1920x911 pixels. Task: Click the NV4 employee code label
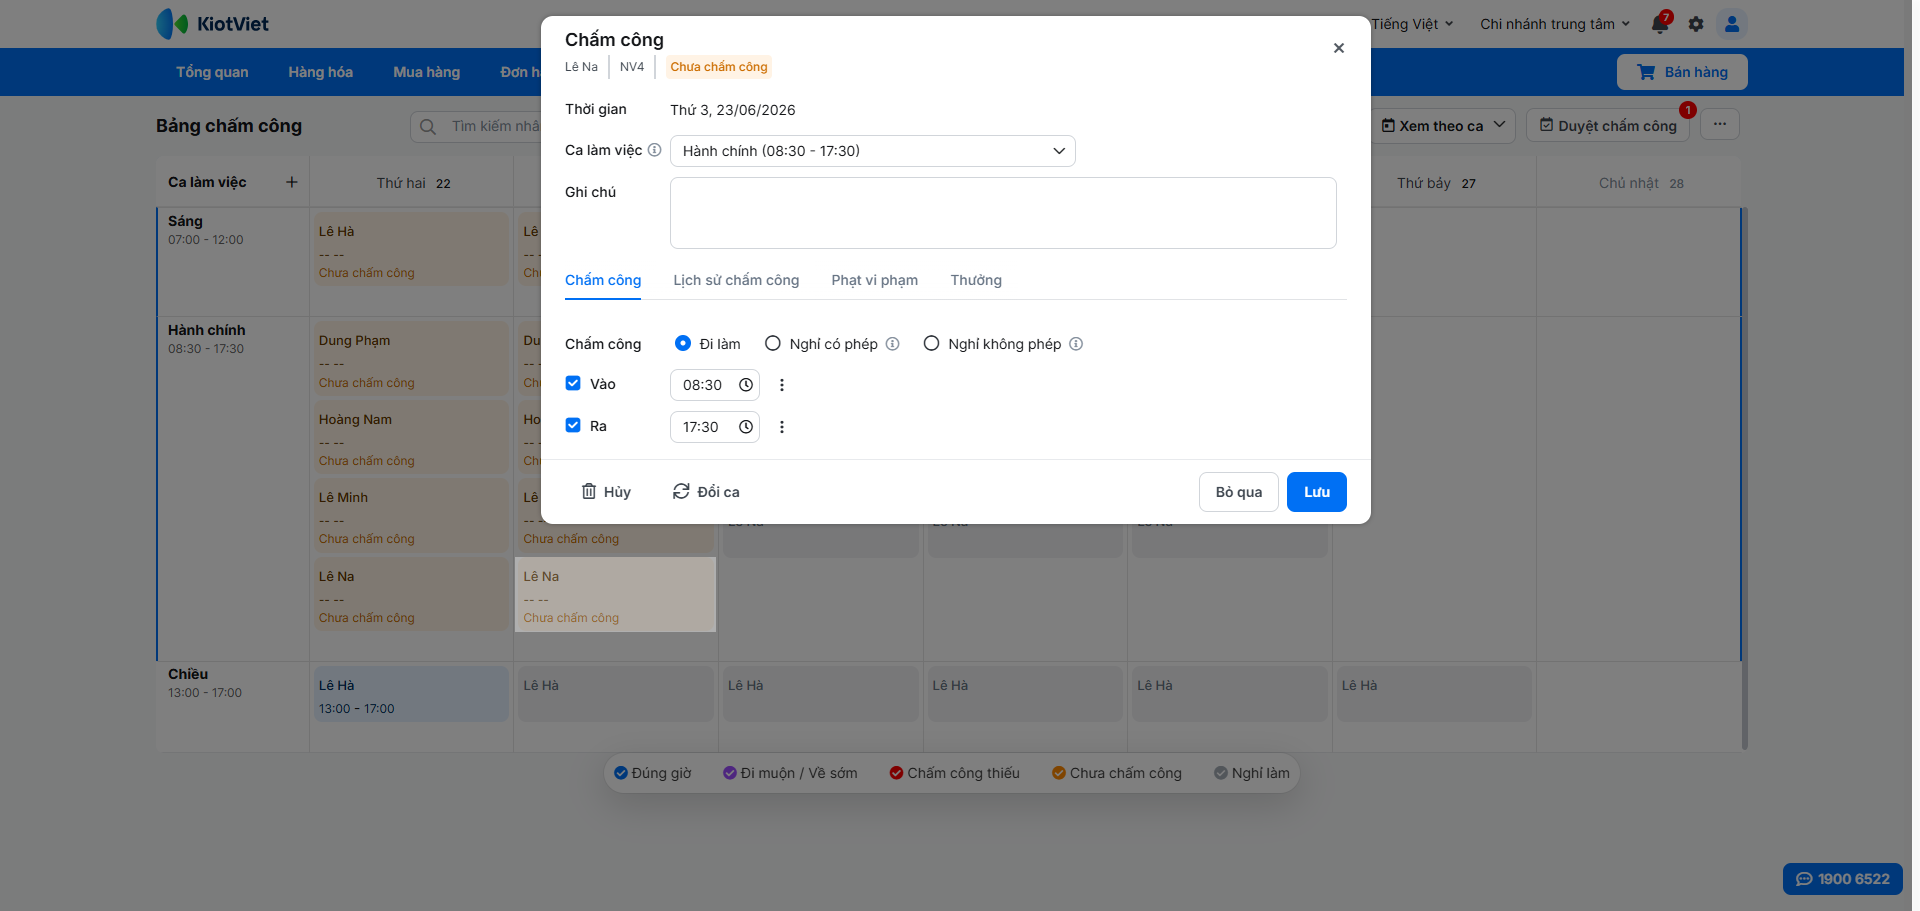[632, 67]
